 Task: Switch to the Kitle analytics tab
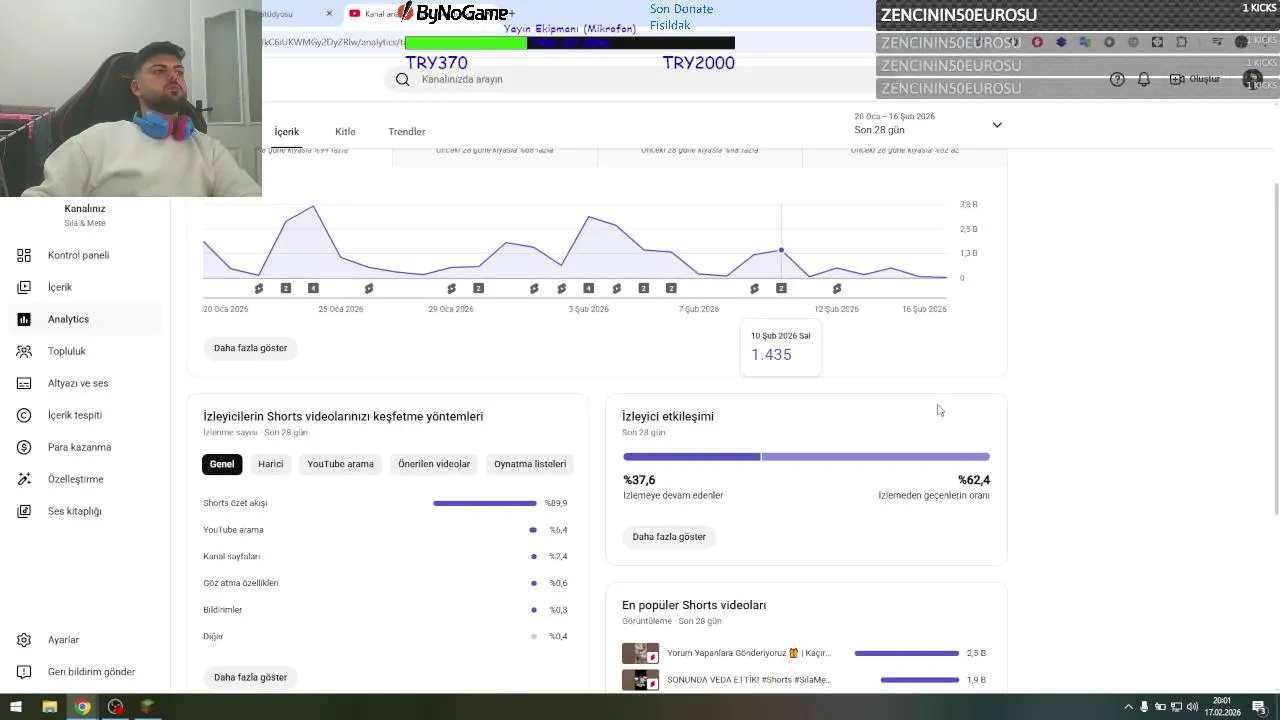click(x=345, y=131)
